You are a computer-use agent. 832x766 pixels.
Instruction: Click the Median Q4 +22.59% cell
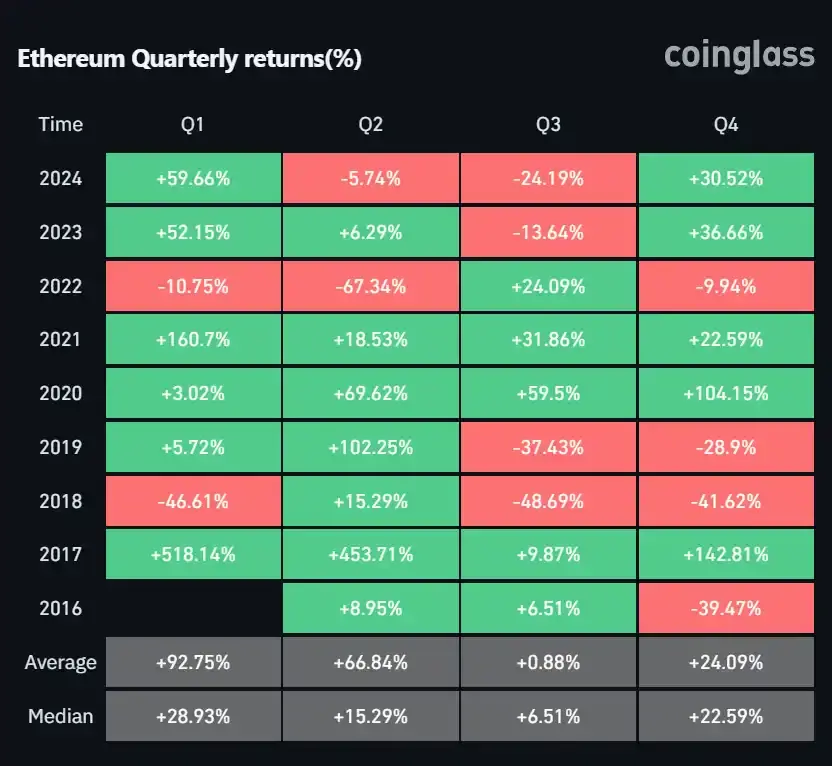(x=726, y=716)
